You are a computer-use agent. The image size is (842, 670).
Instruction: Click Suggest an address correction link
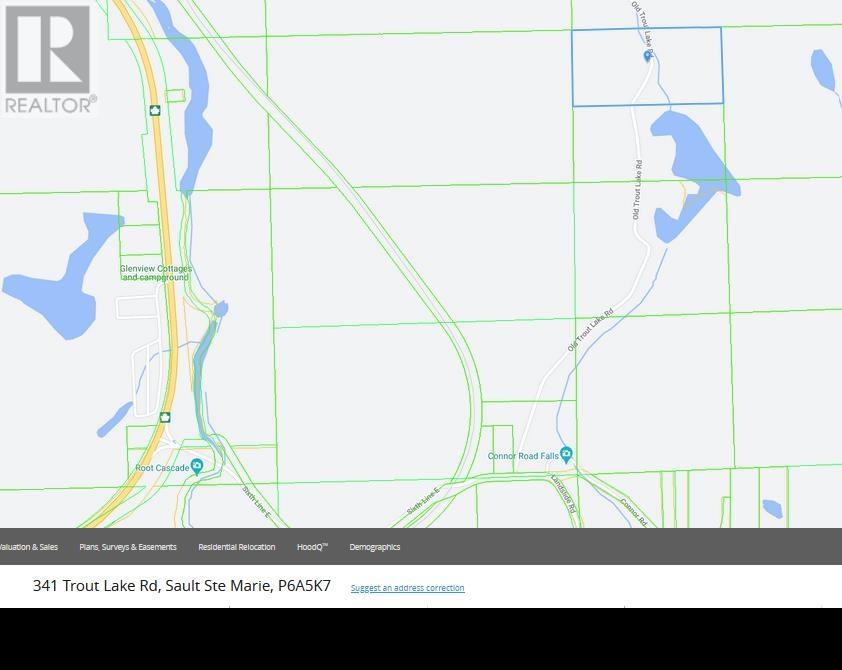[x=407, y=588]
